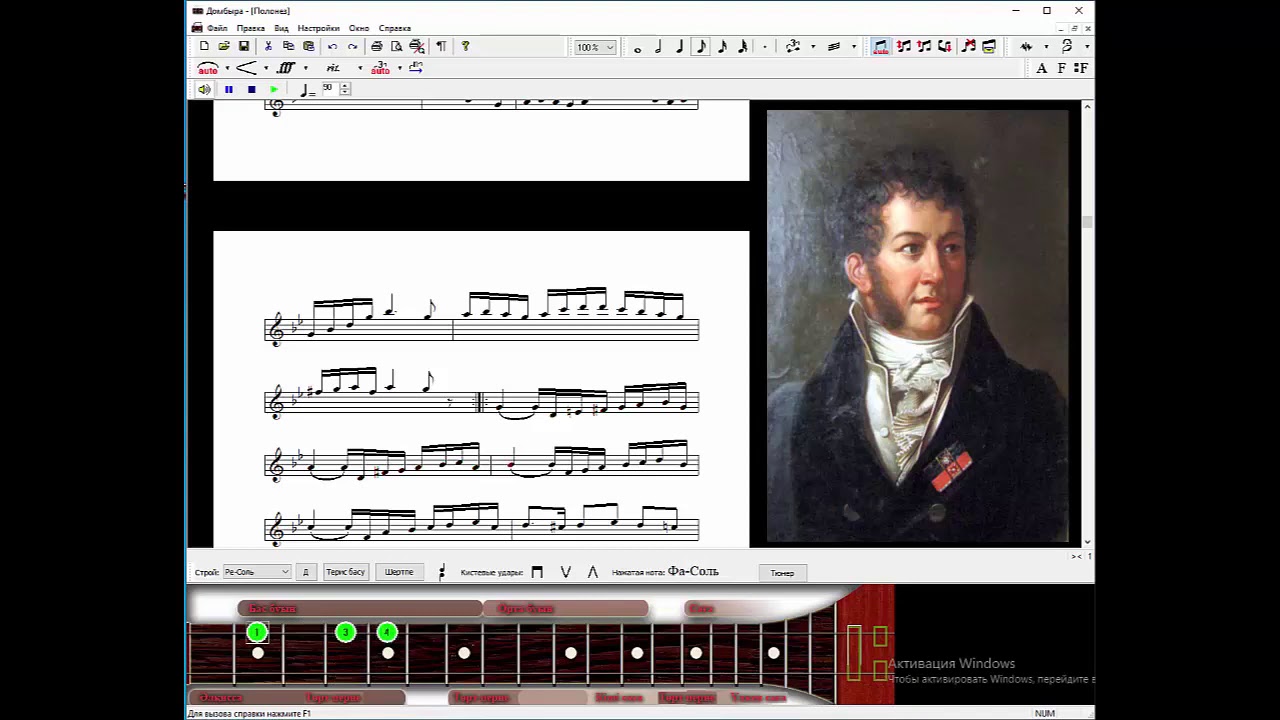This screenshot has width=1280, height=720.
Task: Open the Окно menu
Action: pos(359,28)
